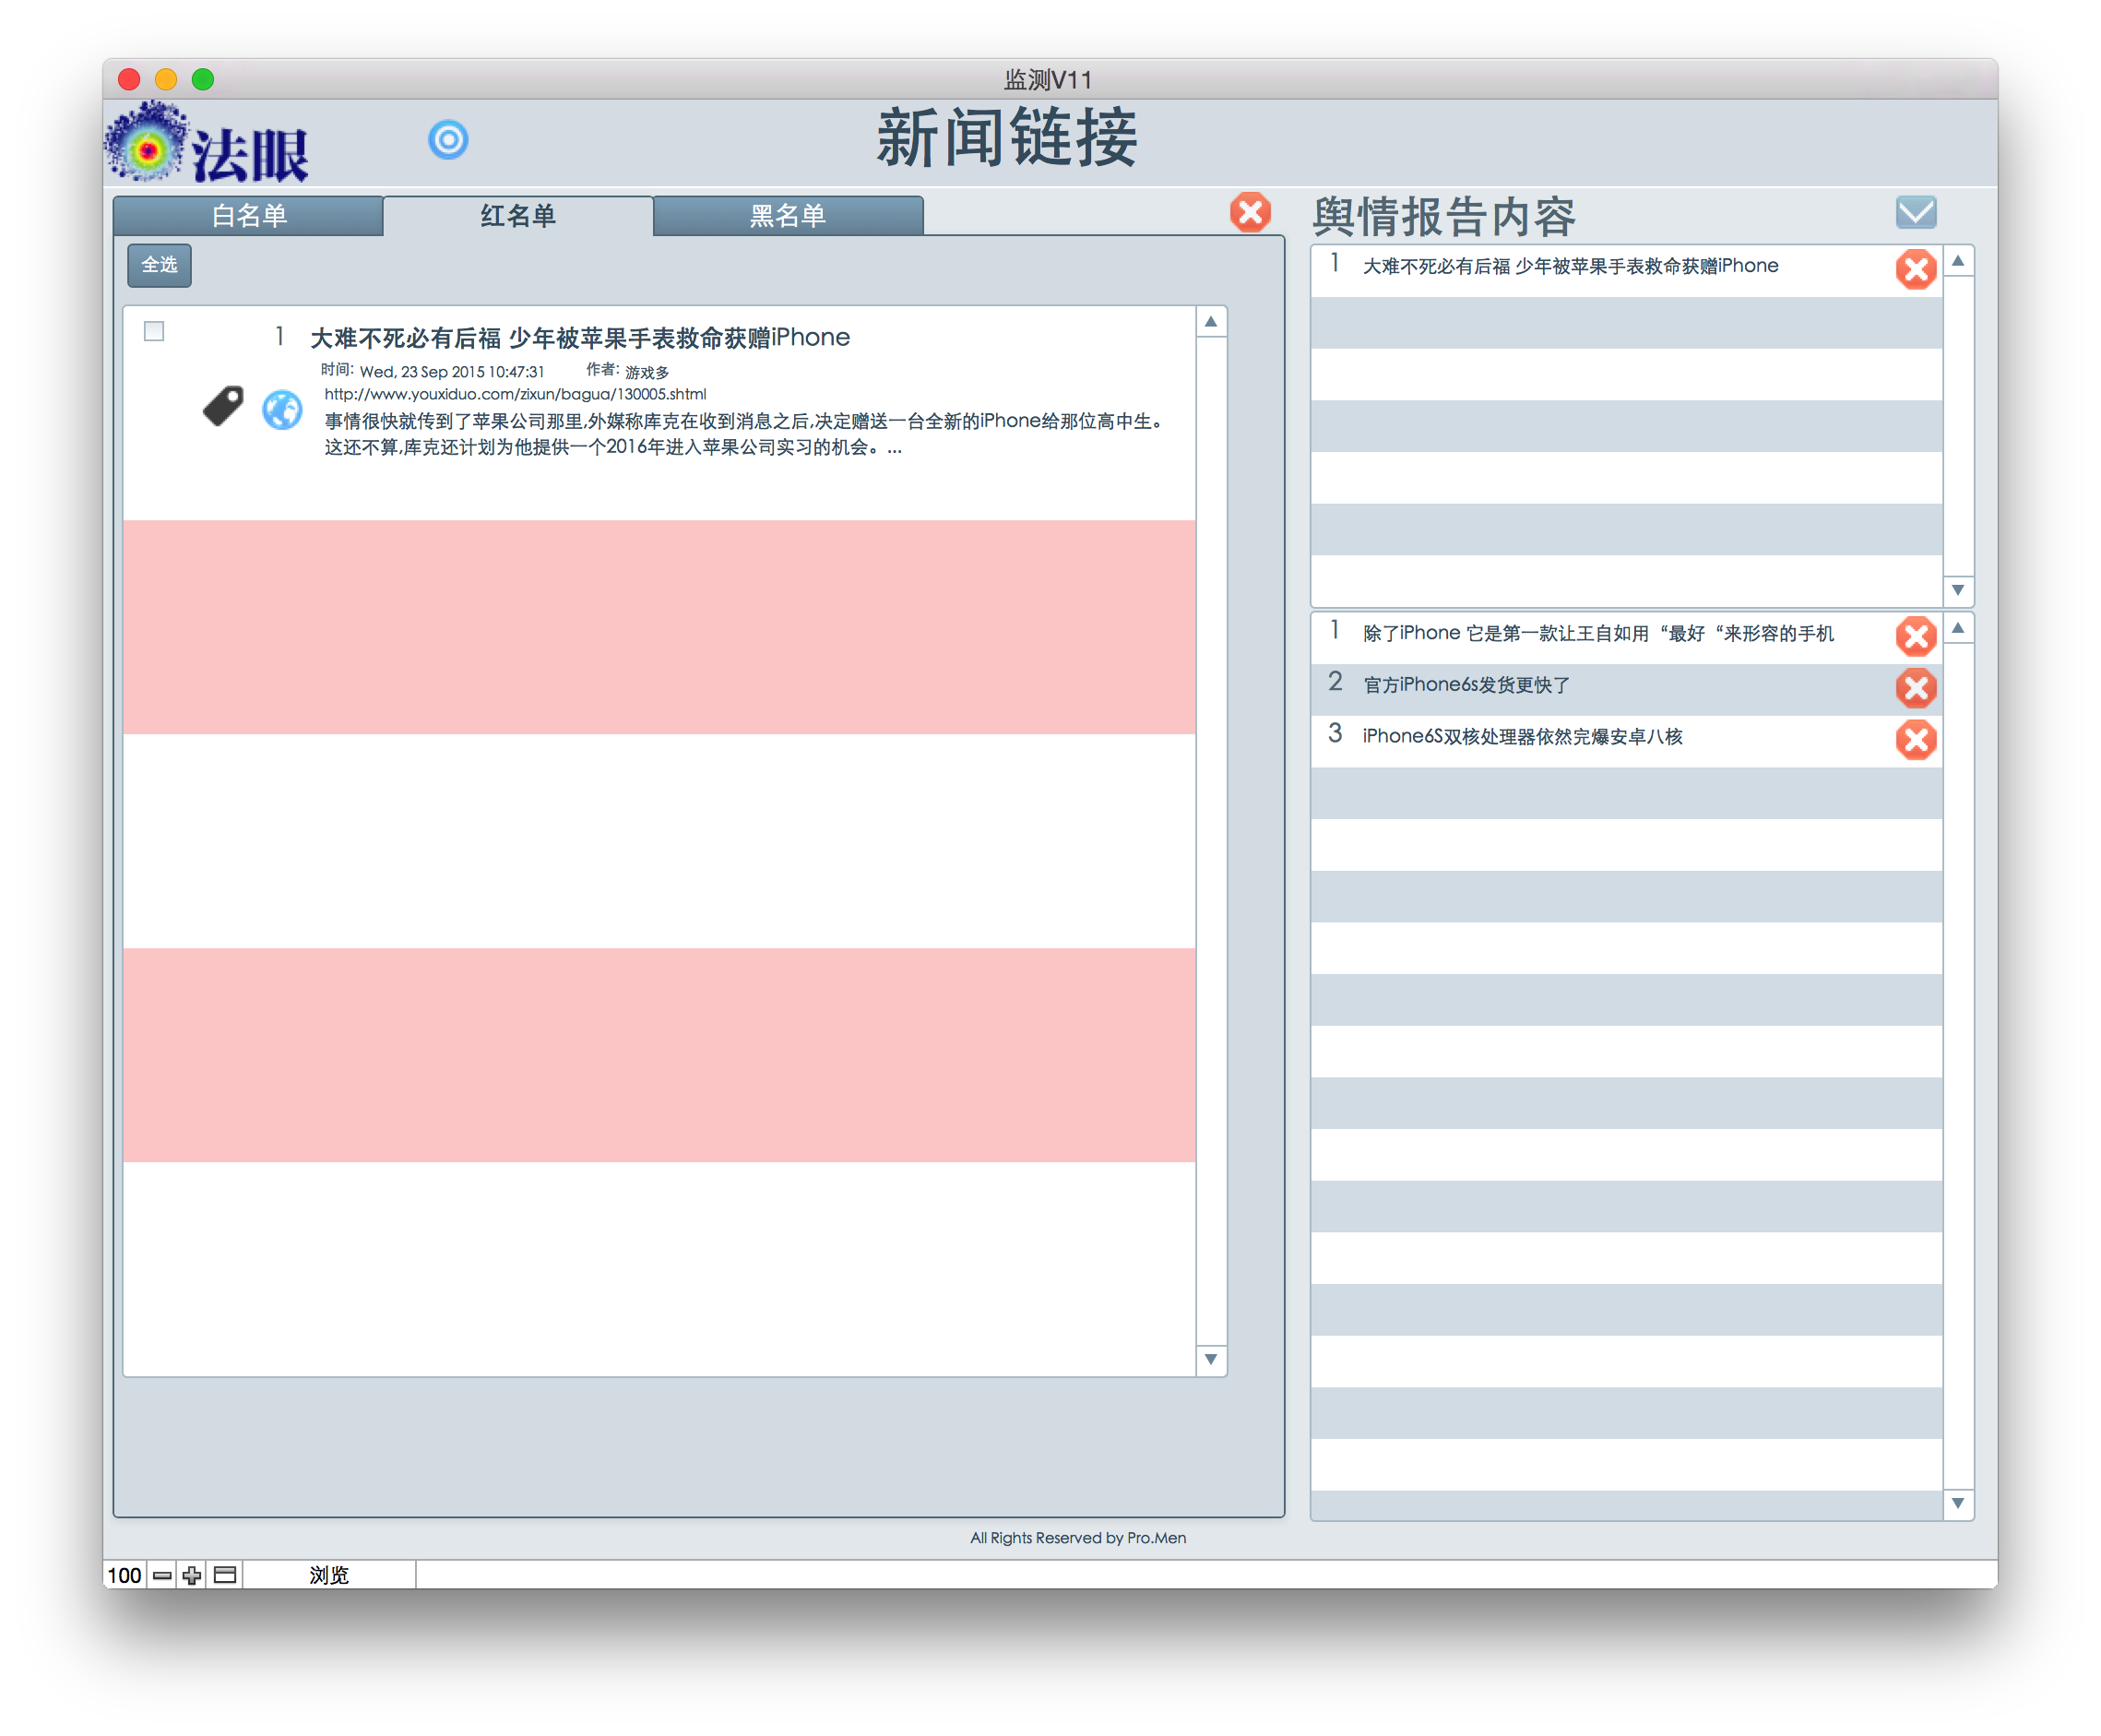Screen dimensions: 2101x1736
Task: Open the youxiduo.com article URL
Action: click(x=515, y=394)
